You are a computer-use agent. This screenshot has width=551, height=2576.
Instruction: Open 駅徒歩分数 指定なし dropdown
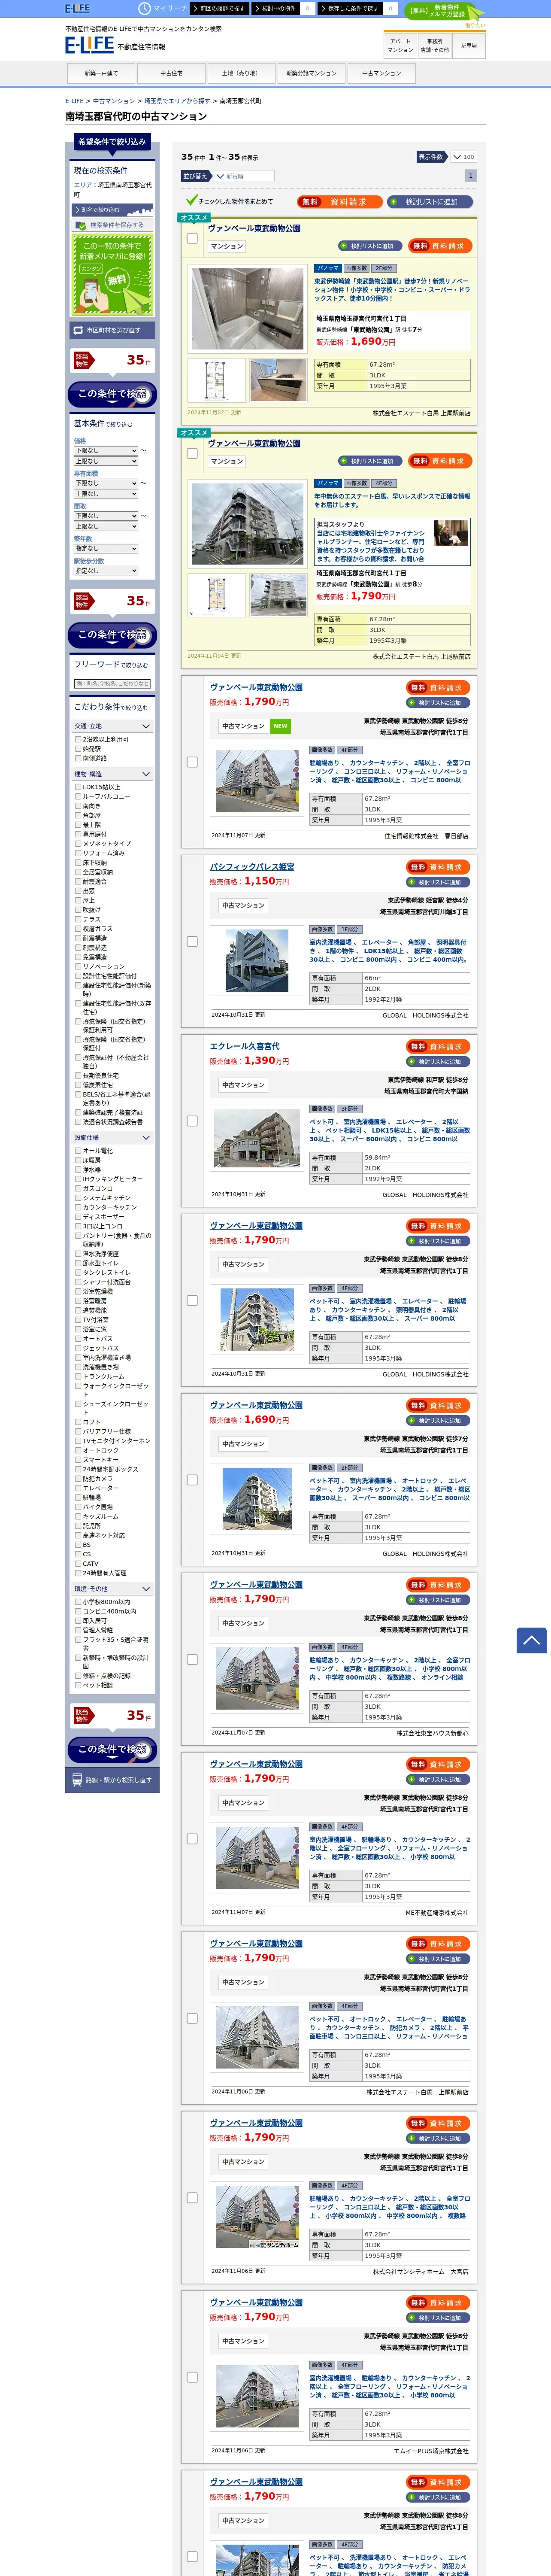pos(105,571)
